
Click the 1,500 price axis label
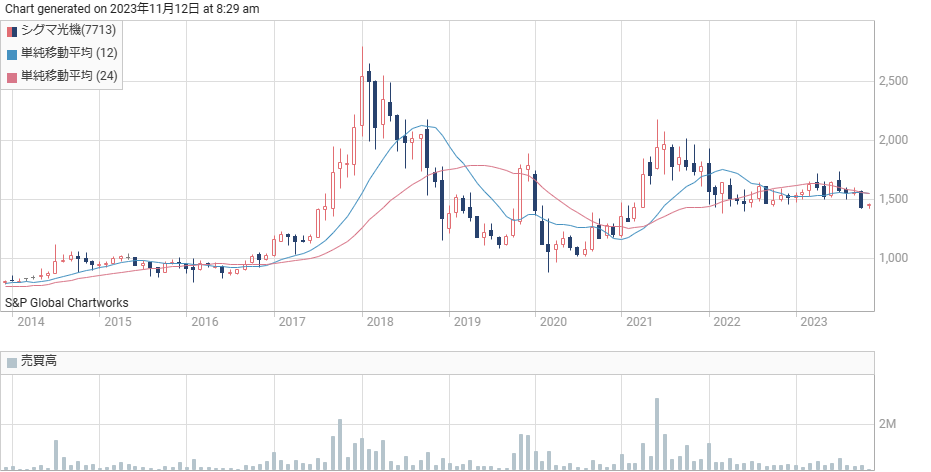point(894,199)
